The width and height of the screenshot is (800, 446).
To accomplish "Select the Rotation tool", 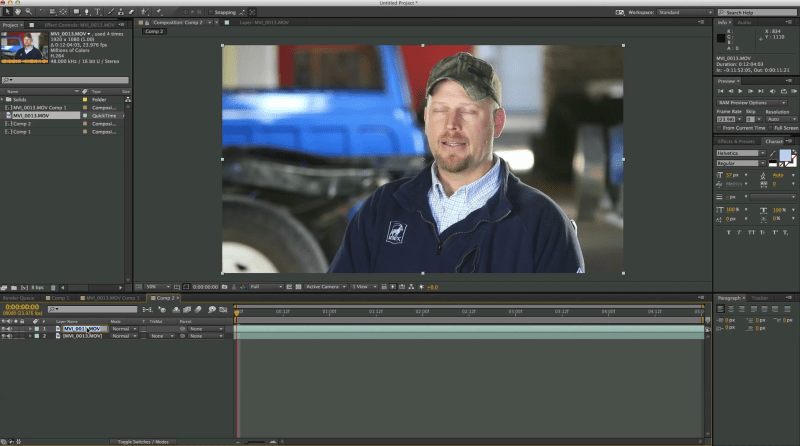I will point(42,11).
